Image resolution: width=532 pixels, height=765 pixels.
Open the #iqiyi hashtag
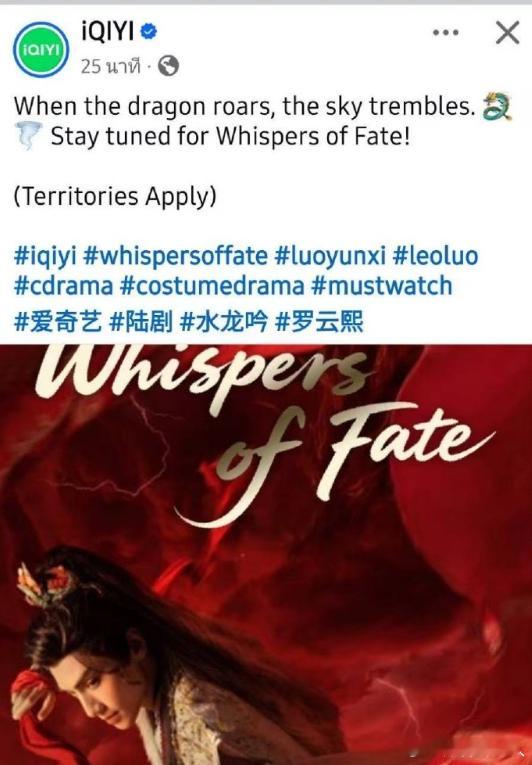pos(45,256)
